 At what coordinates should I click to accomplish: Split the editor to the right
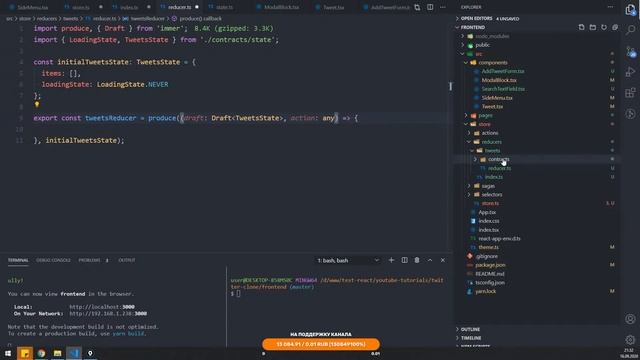pyautogui.click(x=430, y=7)
